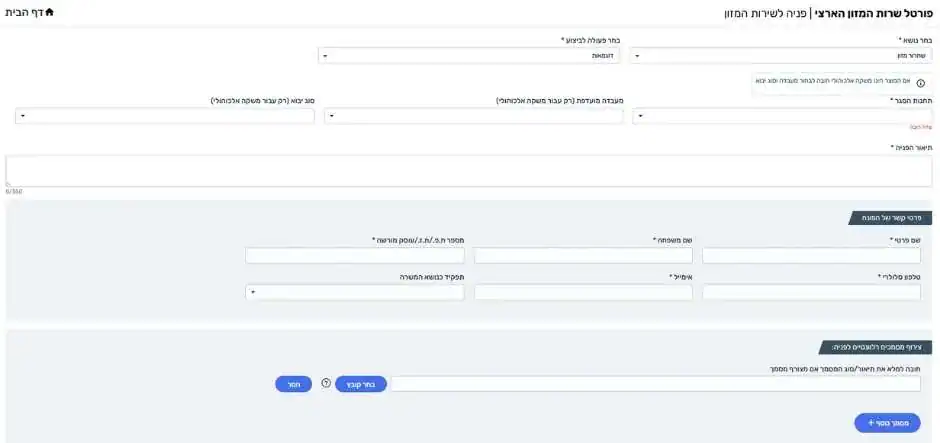Focus the טלפון סלולרי mobile phone field
The image size is (940, 443).
pos(817,292)
